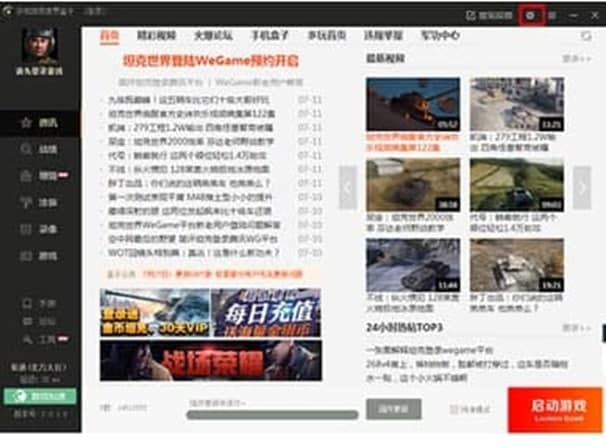This screenshot has width=606, height=447.
Task: Select the magnifier icon sidebar item
Action: pyautogui.click(x=39, y=149)
